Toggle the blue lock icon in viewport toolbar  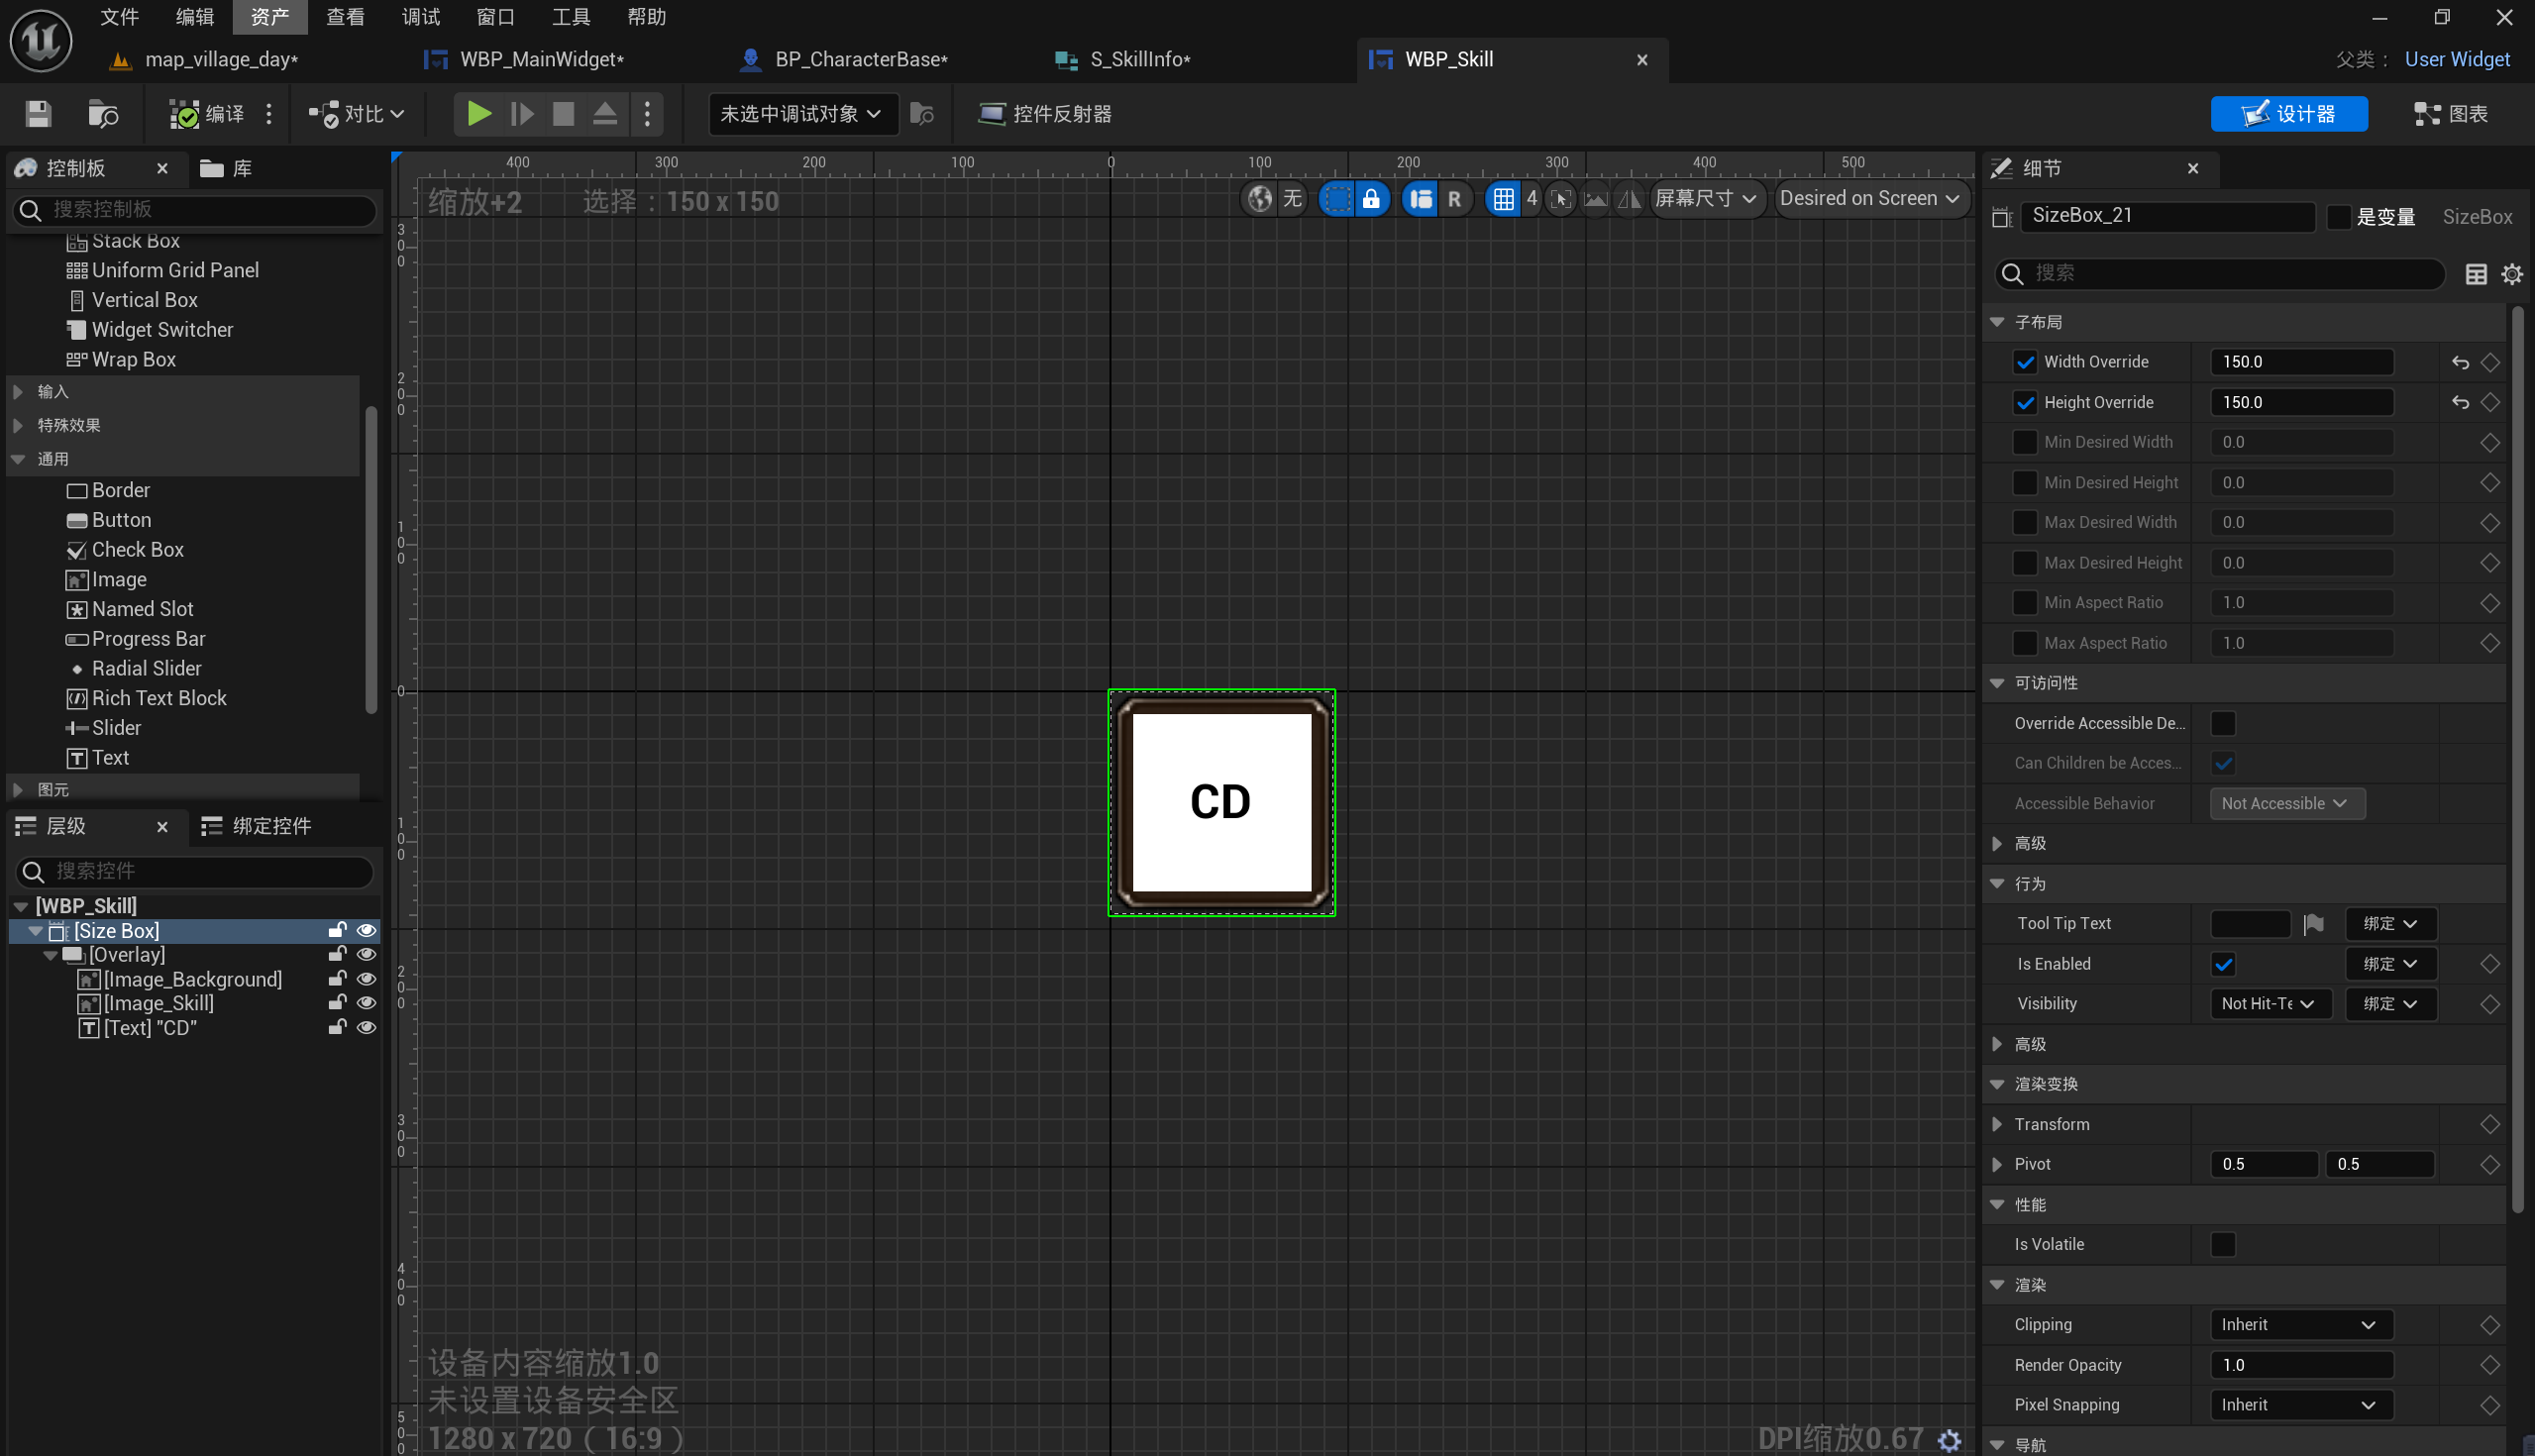[x=1371, y=199]
